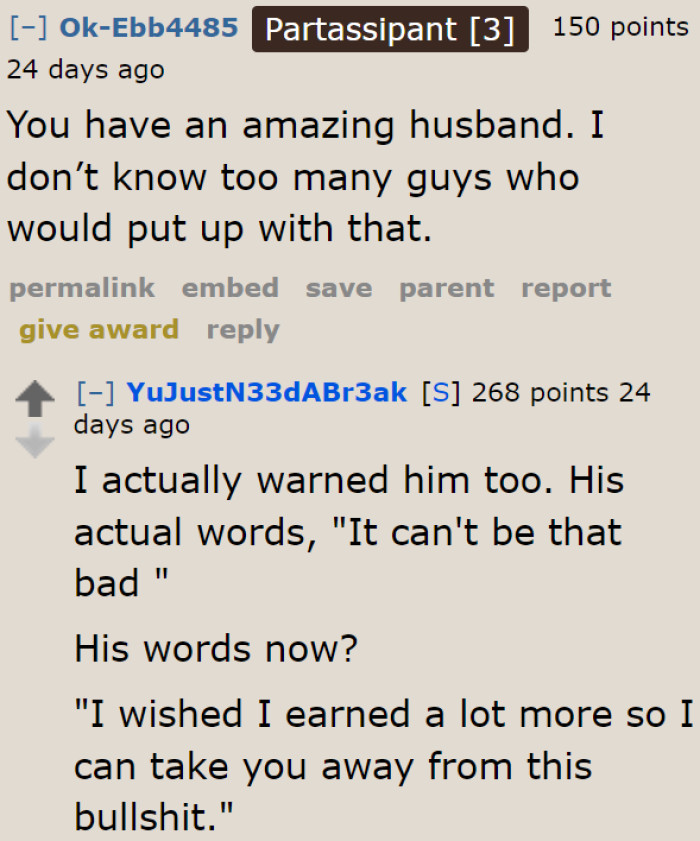Give award to Ok-Ebb4485's comment
Image resolution: width=700 pixels, height=841 pixels.
pos(98,330)
